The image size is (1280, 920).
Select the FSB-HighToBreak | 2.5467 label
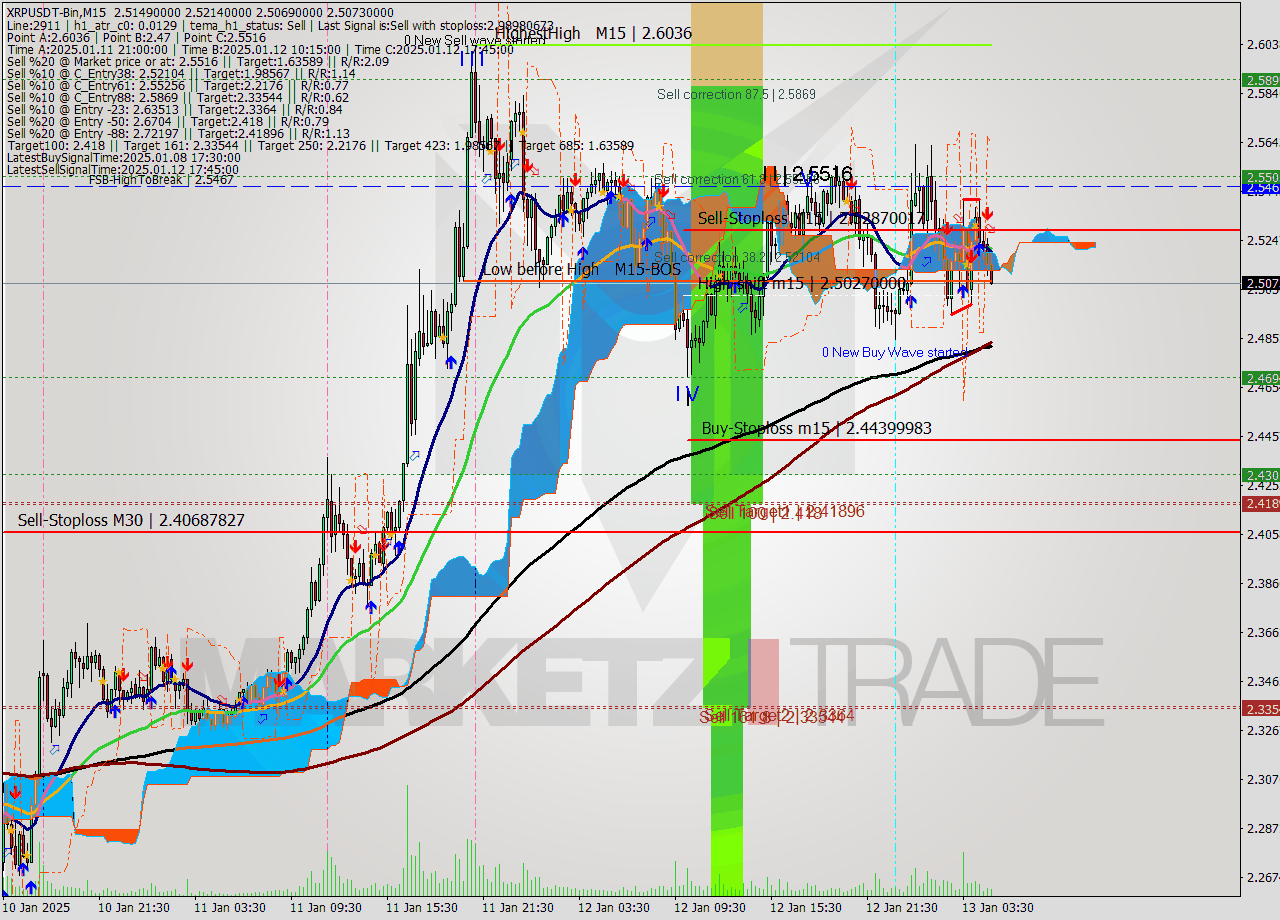(161, 180)
